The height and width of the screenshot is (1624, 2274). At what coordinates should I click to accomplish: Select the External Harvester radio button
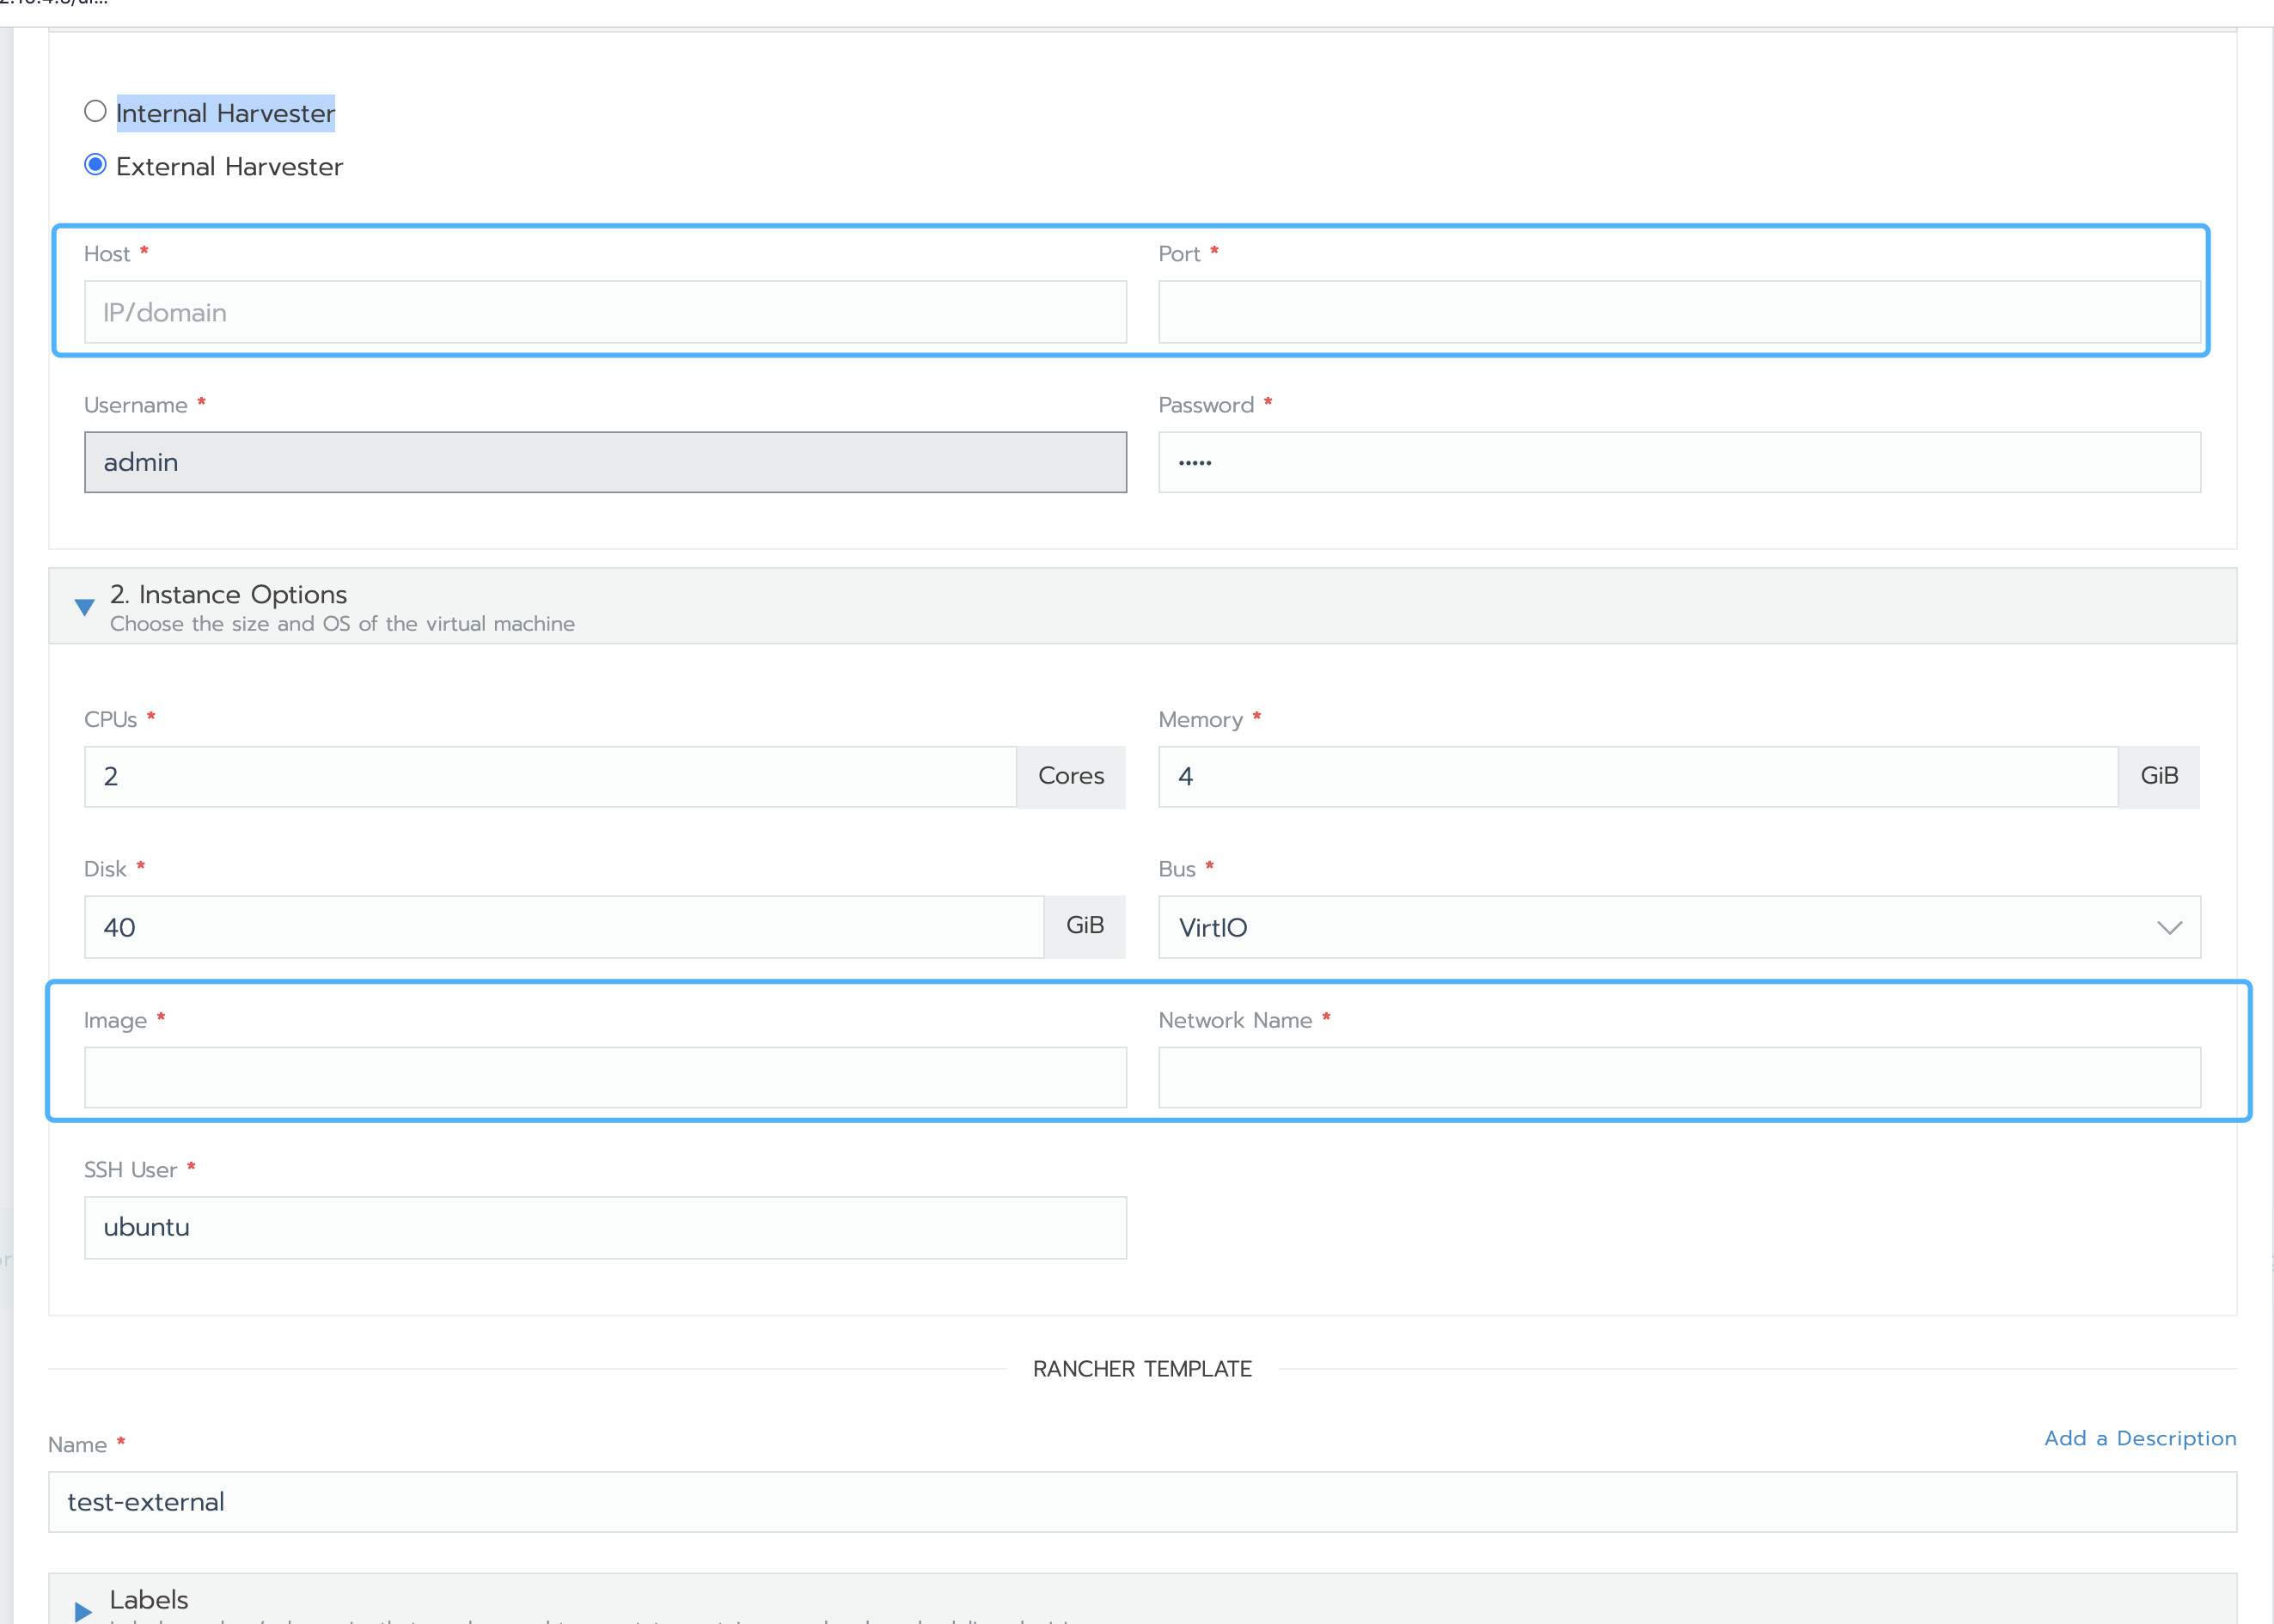pos(95,164)
